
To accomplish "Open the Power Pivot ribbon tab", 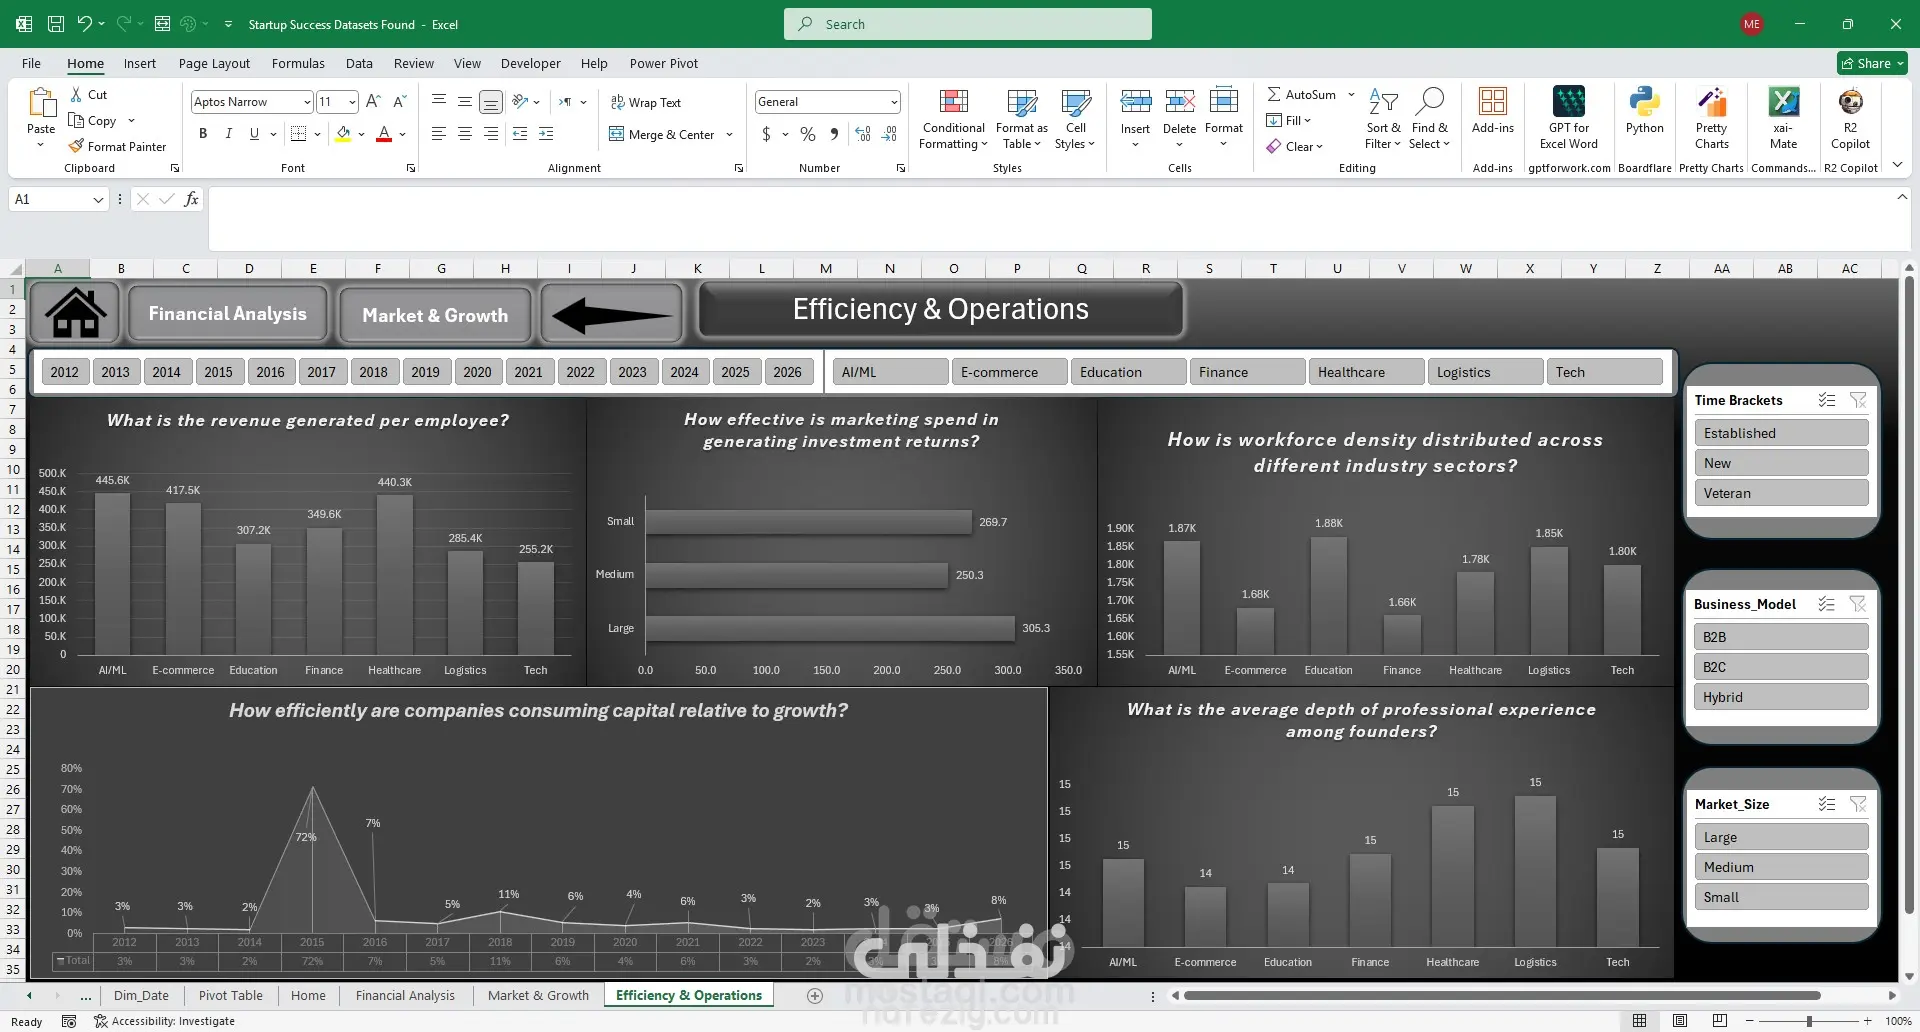I will tap(664, 63).
